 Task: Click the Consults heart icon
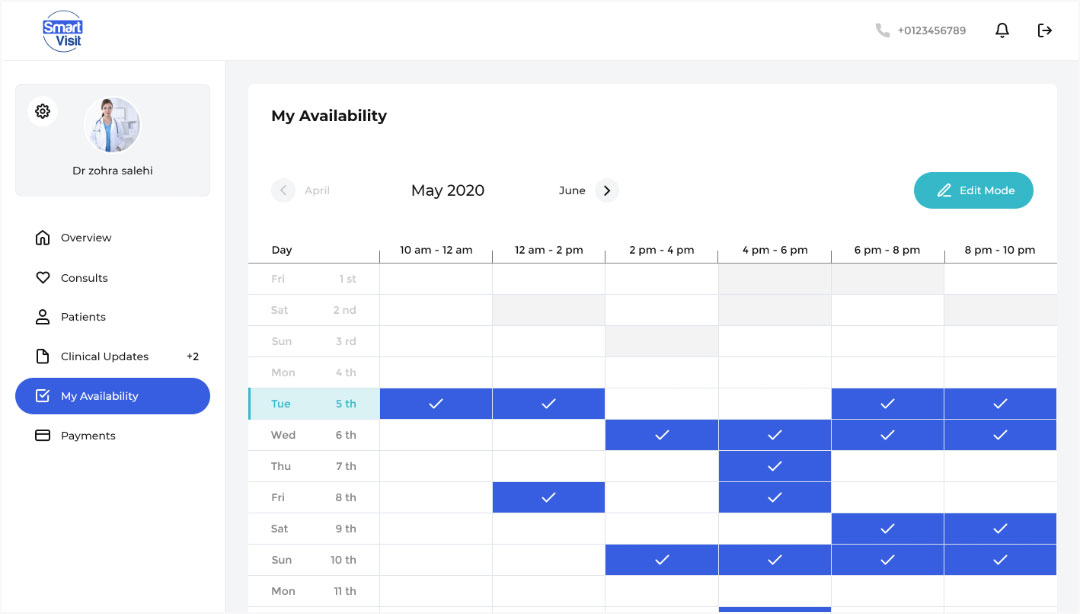[42, 278]
